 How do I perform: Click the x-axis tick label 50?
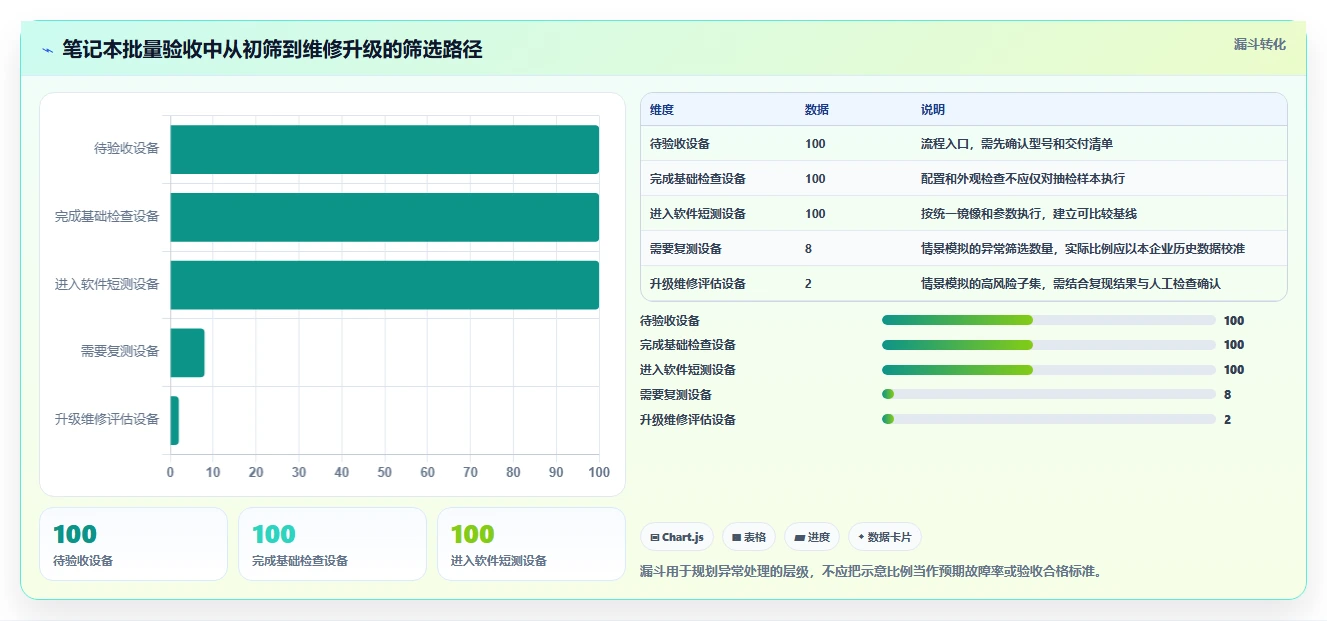point(384,472)
